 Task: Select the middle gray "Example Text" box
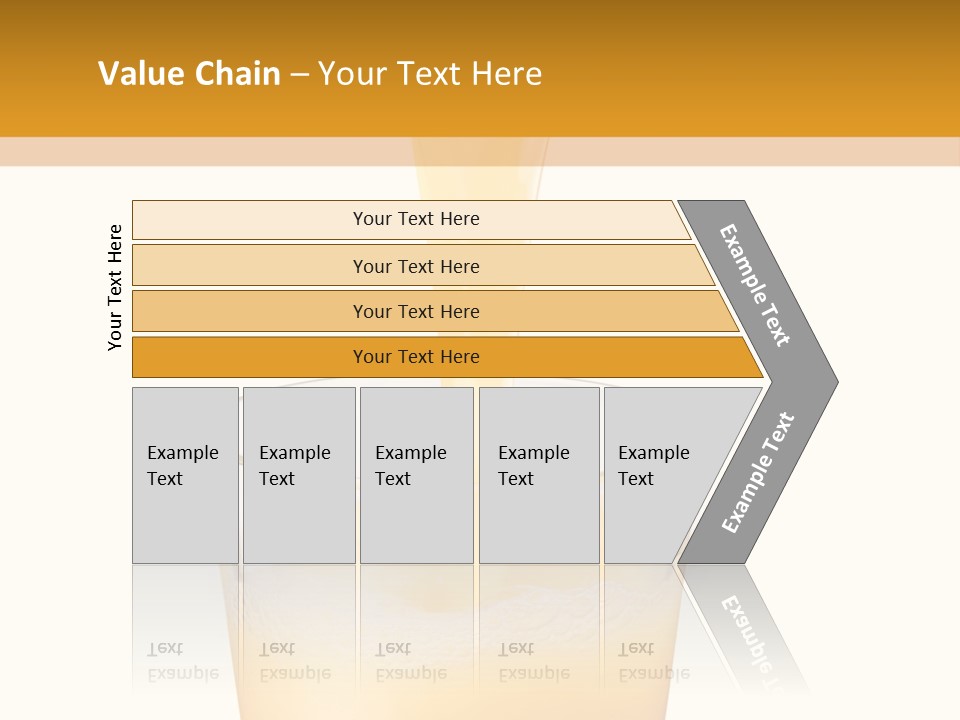tap(416, 475)
